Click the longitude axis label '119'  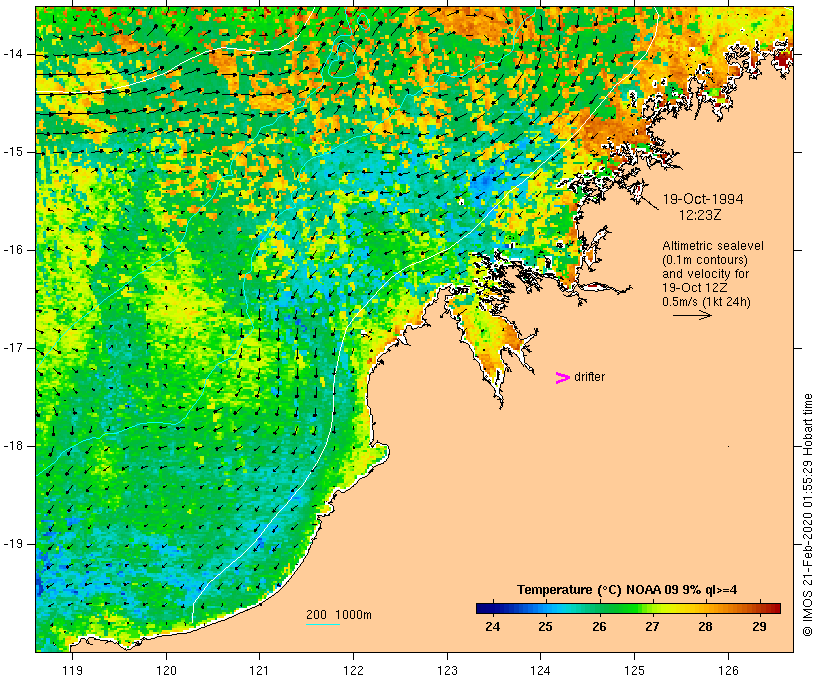73,670
